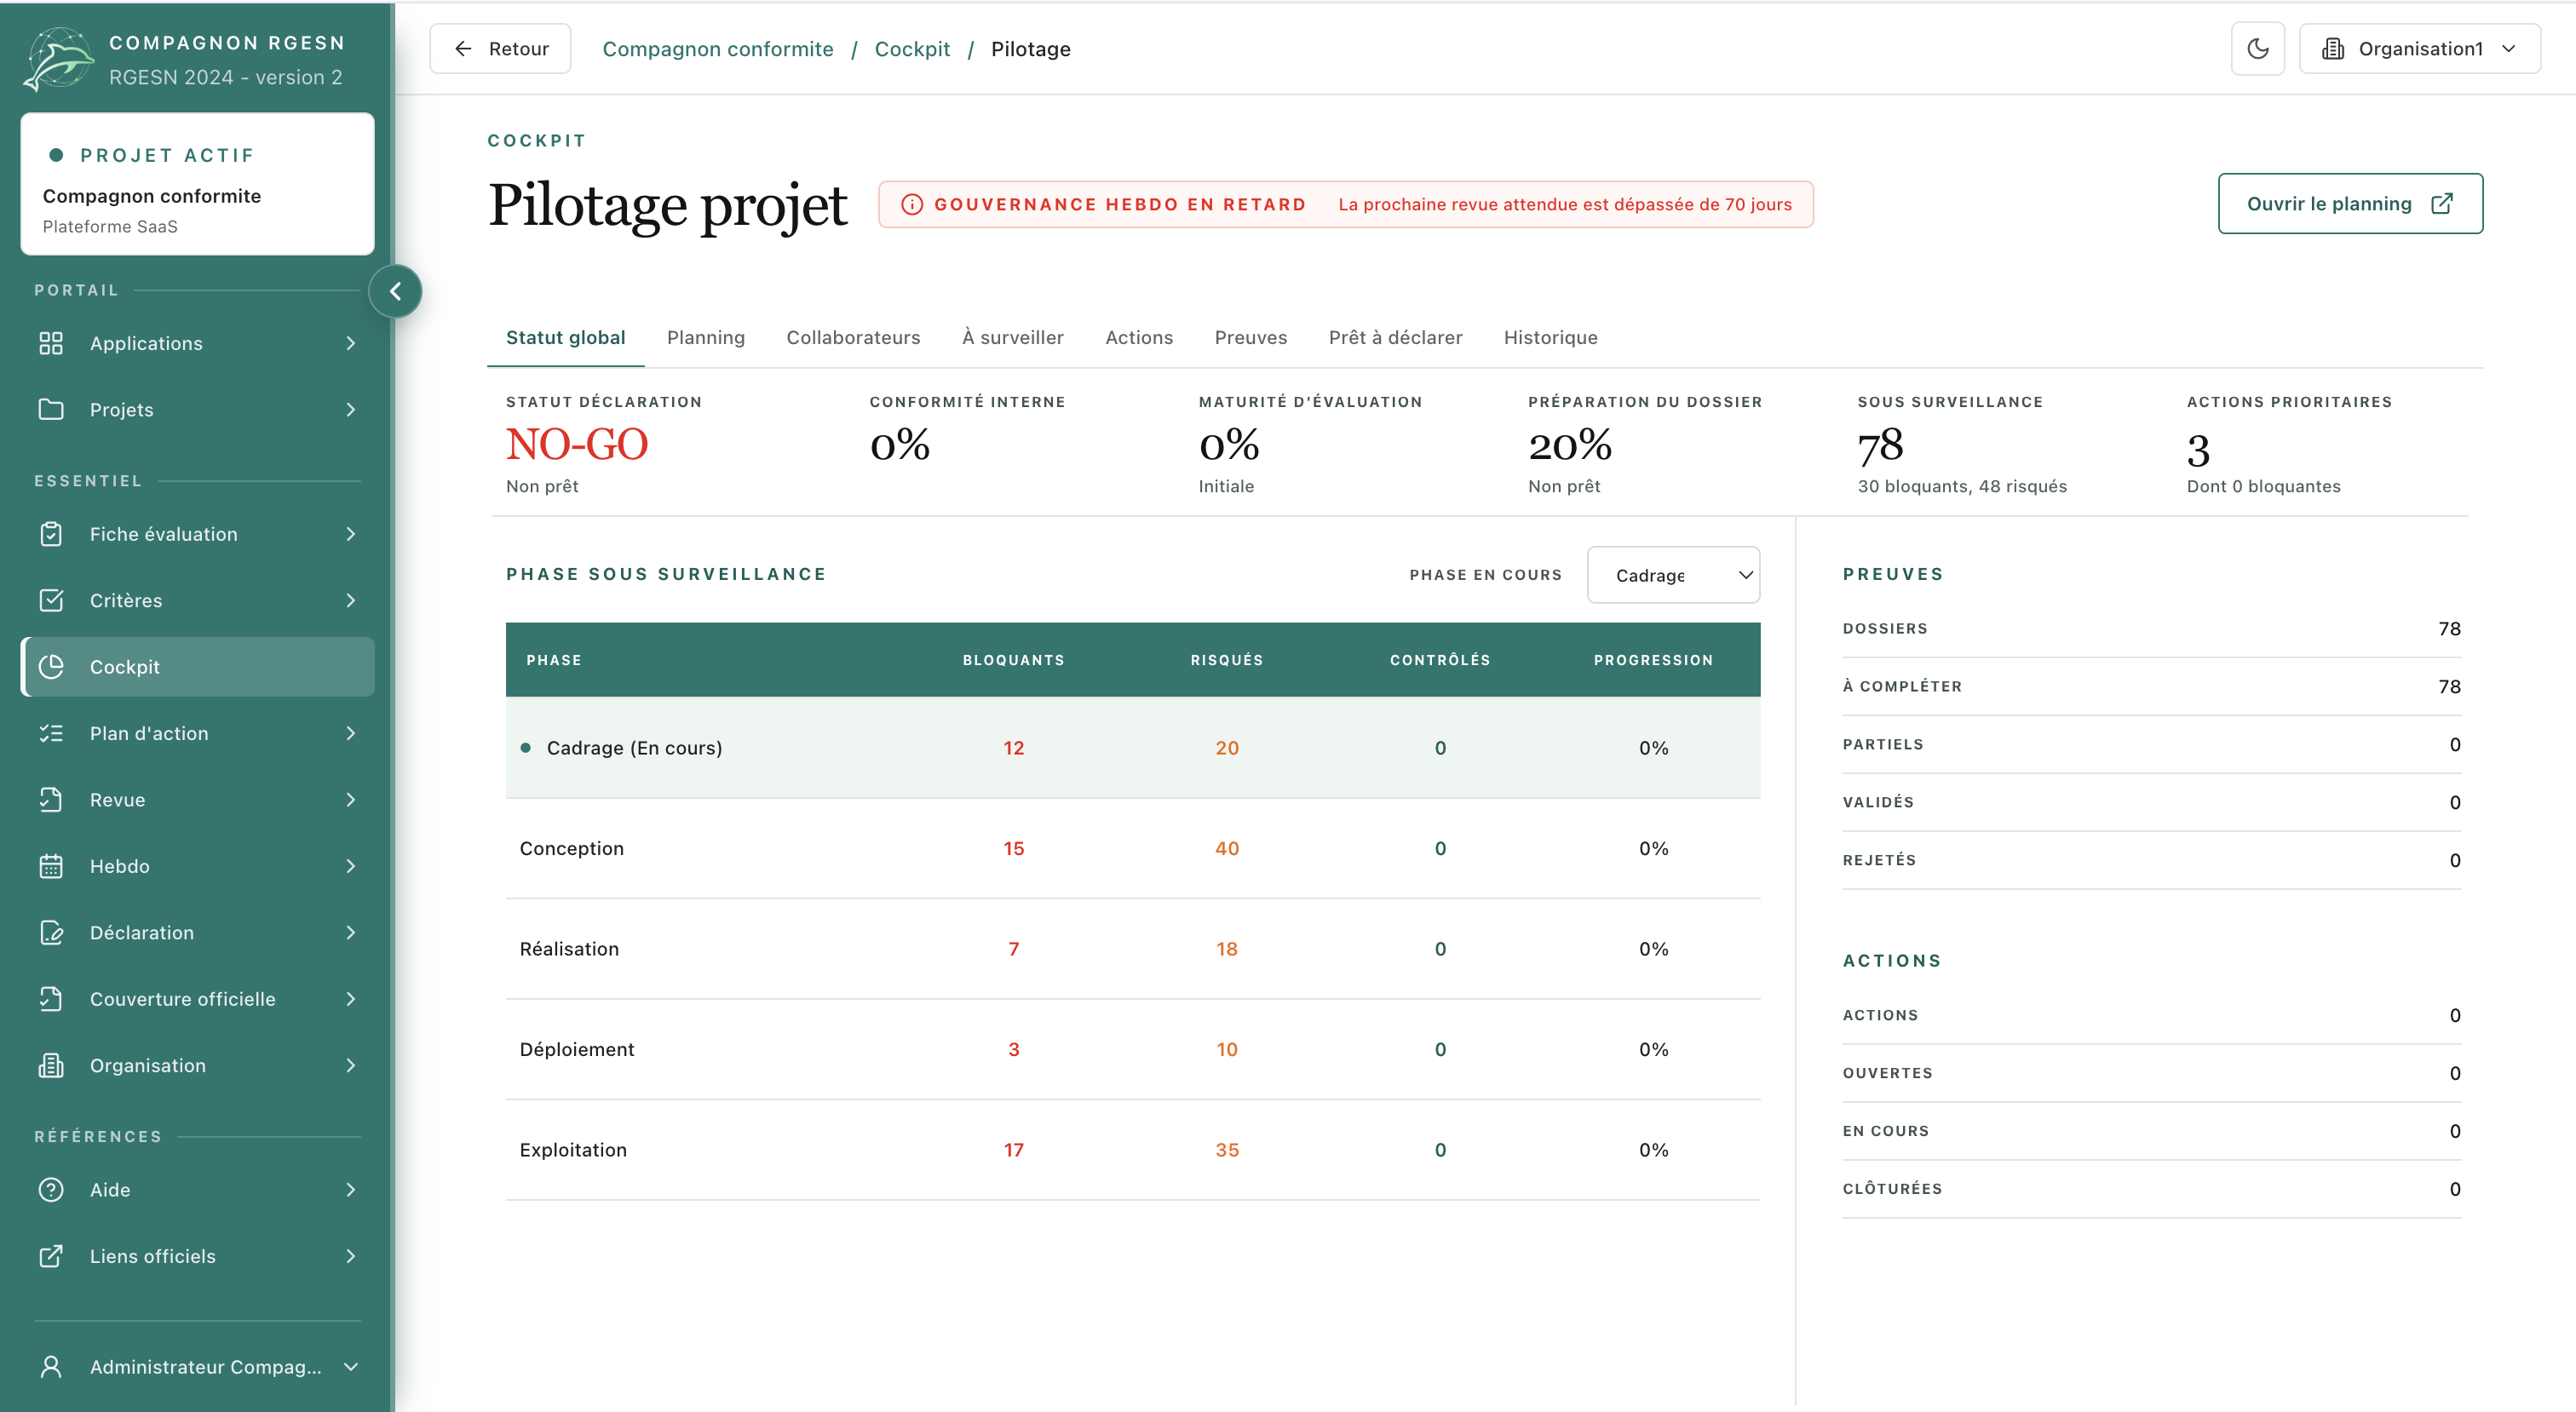Switch to the Collaborateurs tab
The width and height of the screenshot is (2576, 1412).
pyautogui.click(x=853, y=337)
